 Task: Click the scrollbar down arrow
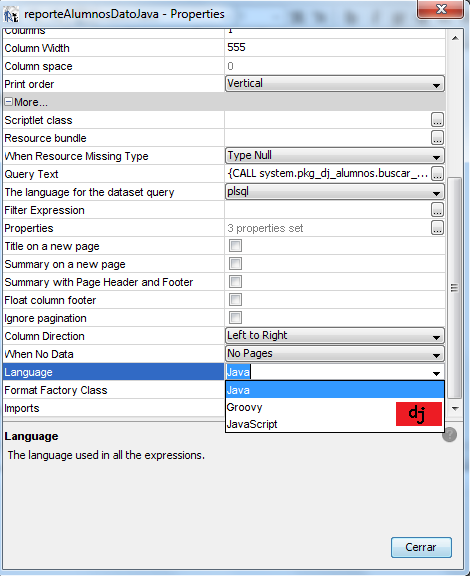(455, 408)
